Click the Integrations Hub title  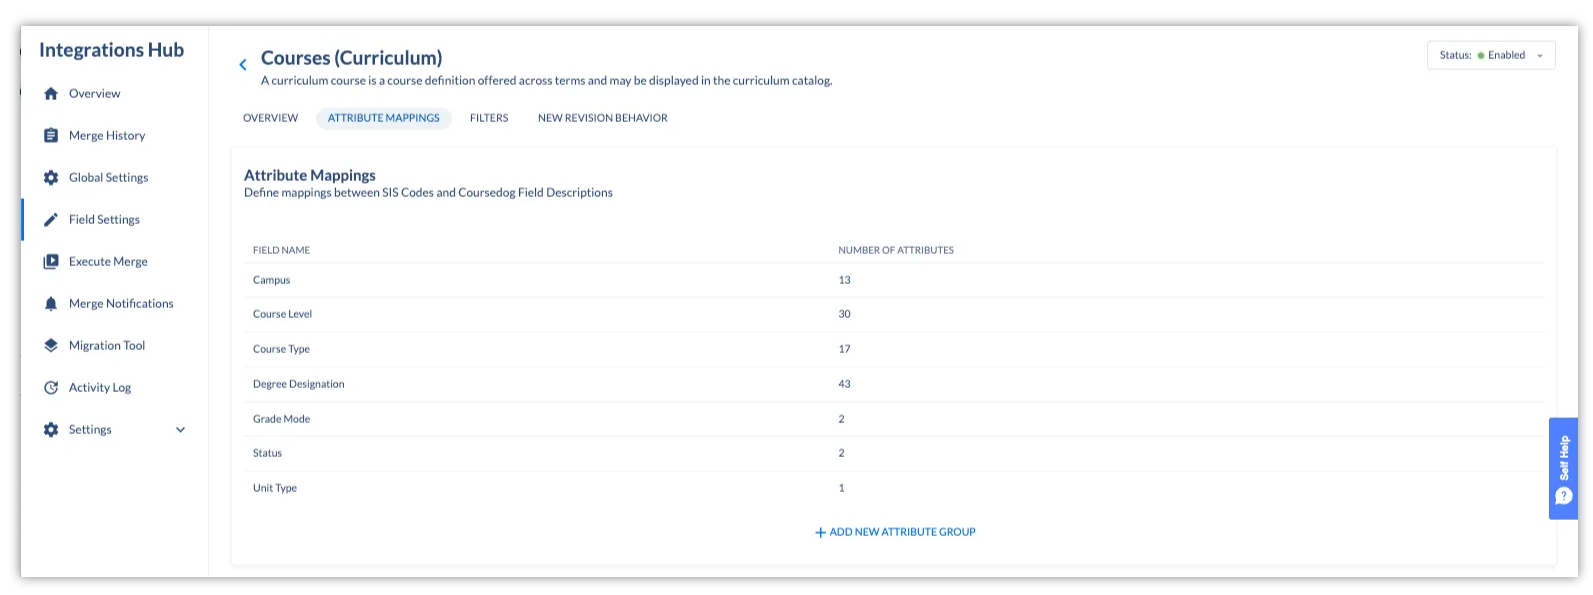(x=111, y=50)
